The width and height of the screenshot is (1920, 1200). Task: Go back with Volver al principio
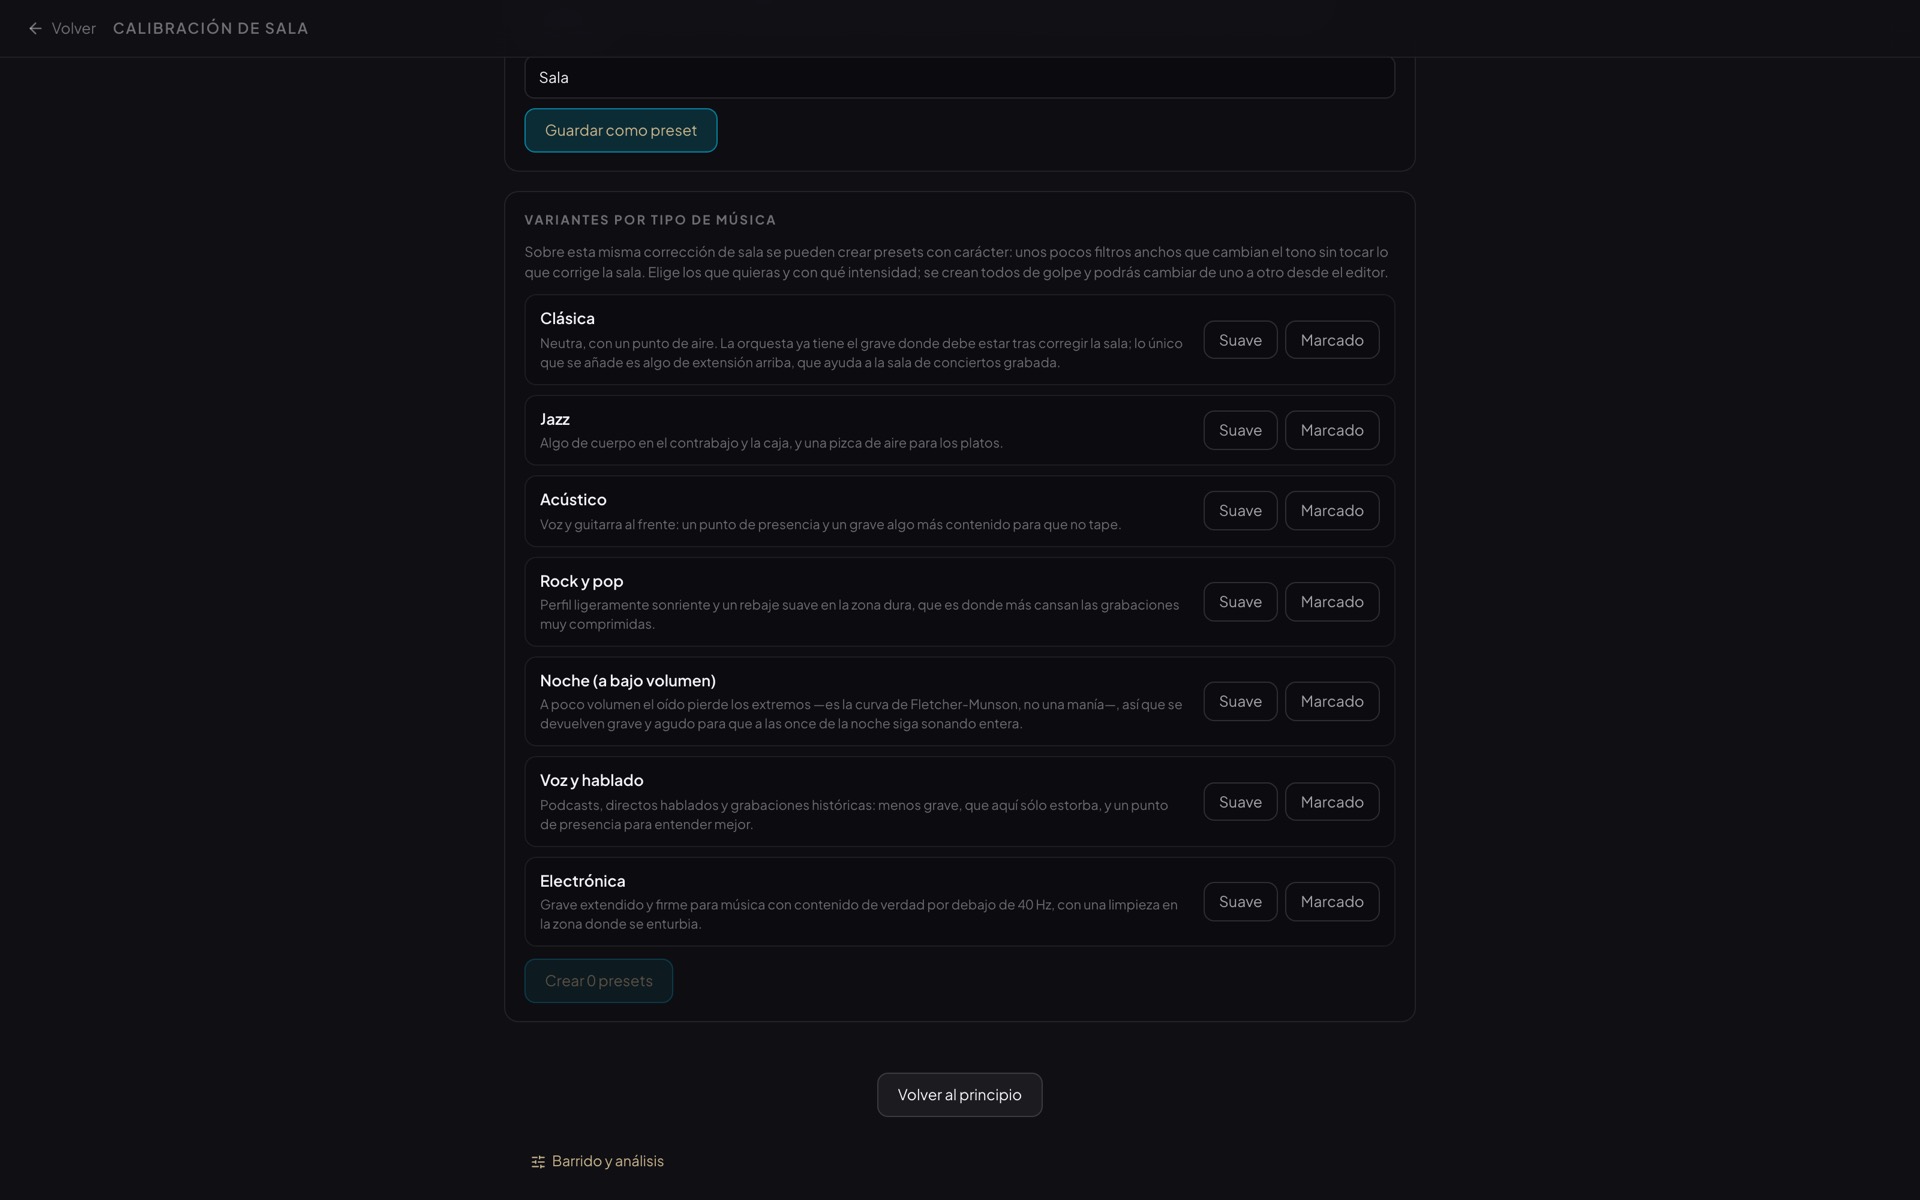960,1095
